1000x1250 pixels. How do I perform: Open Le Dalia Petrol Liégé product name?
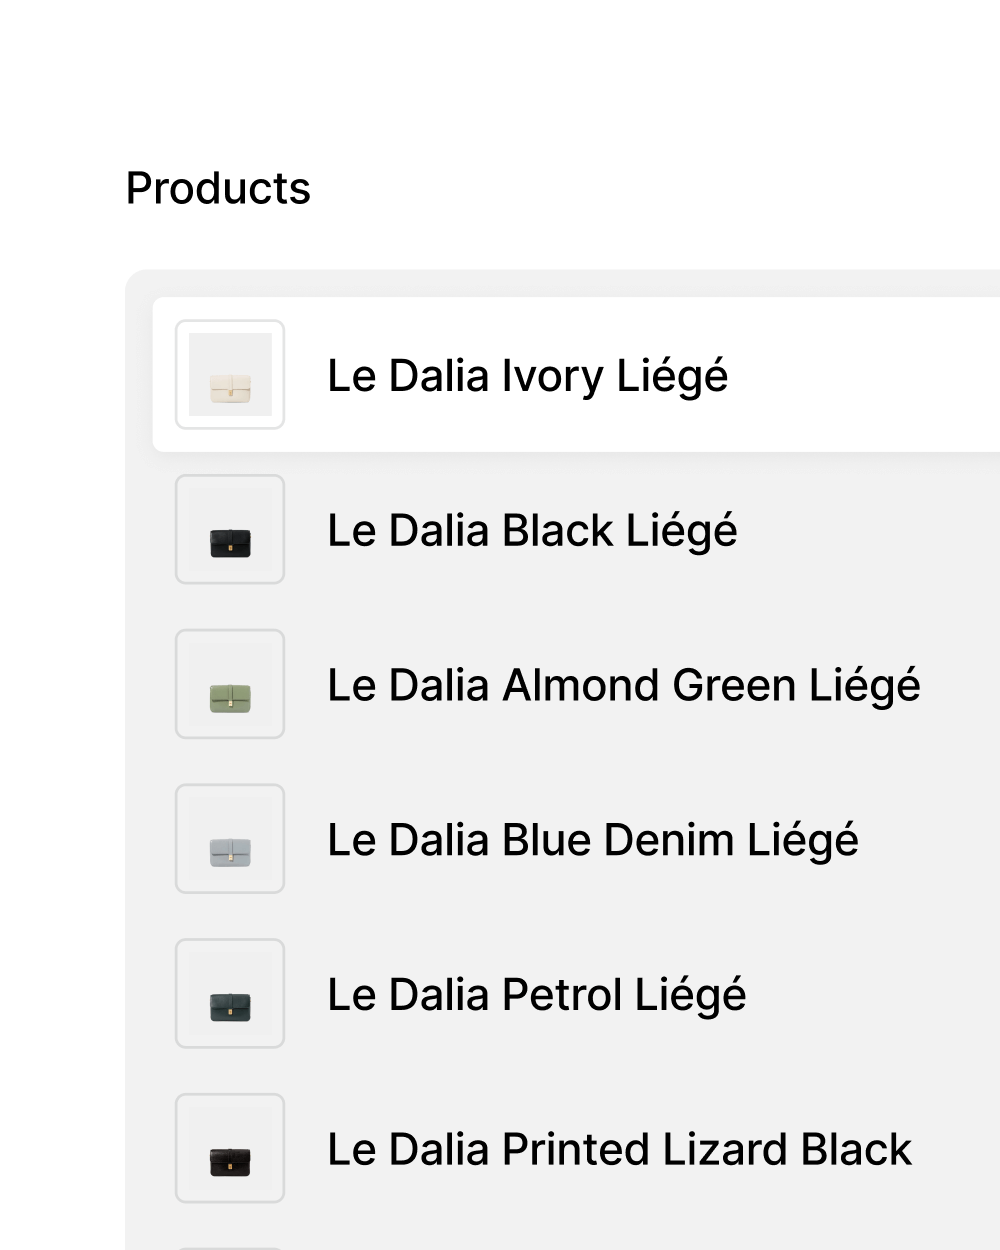536,995
